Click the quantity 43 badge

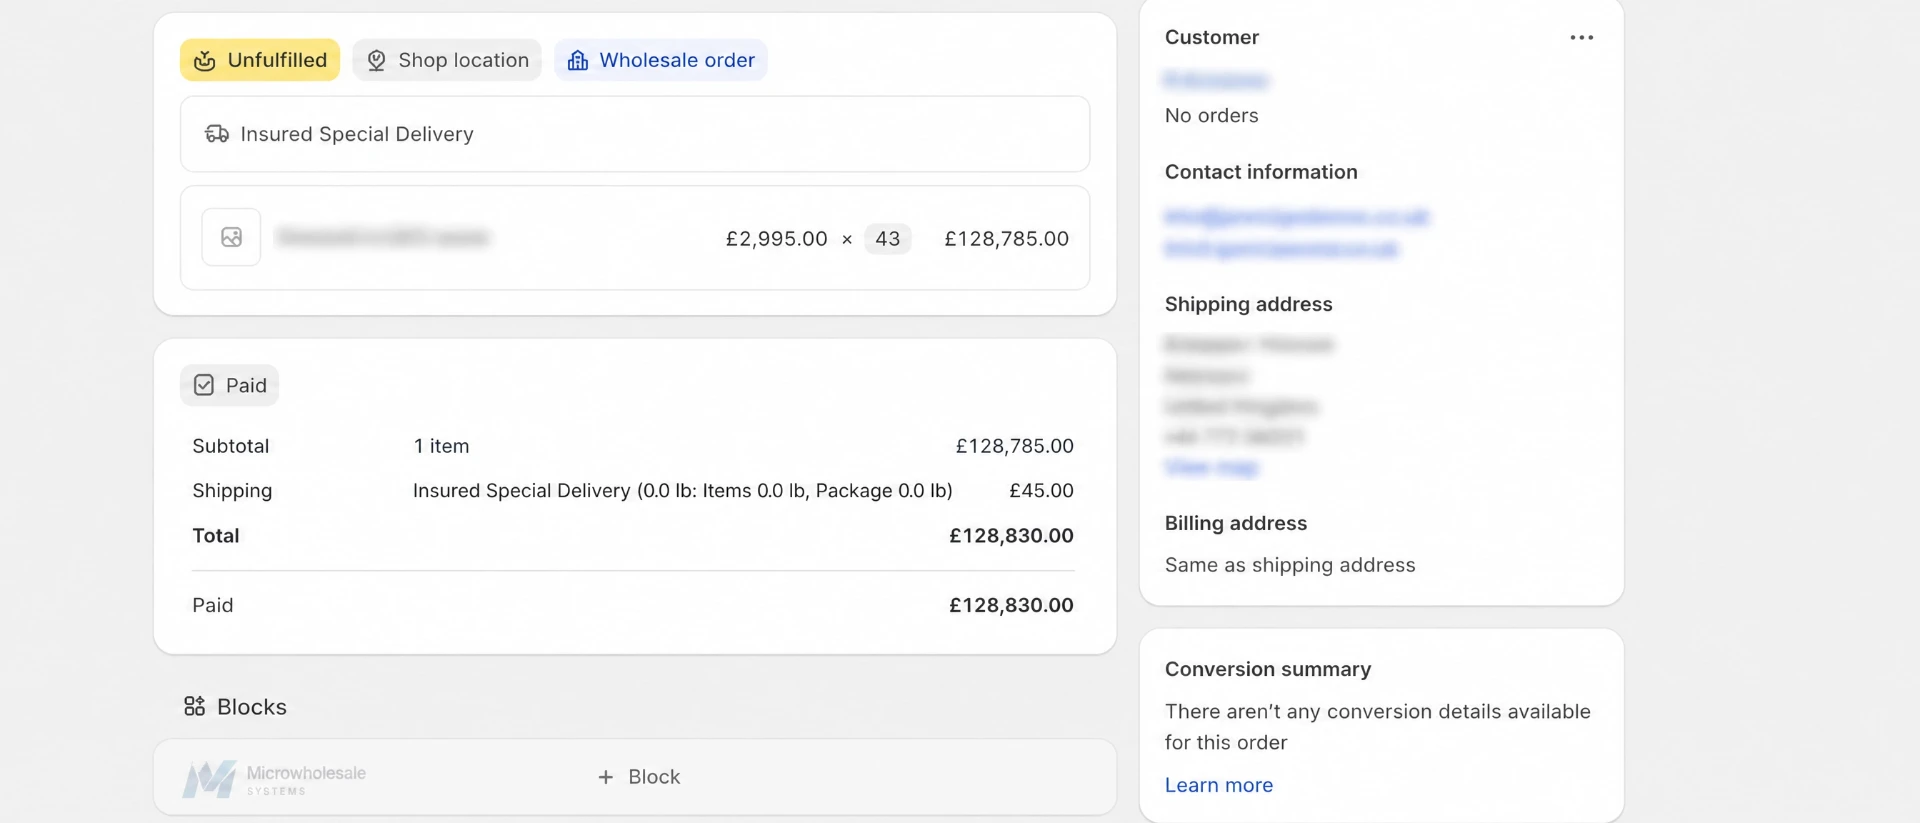tap(888, 238)
